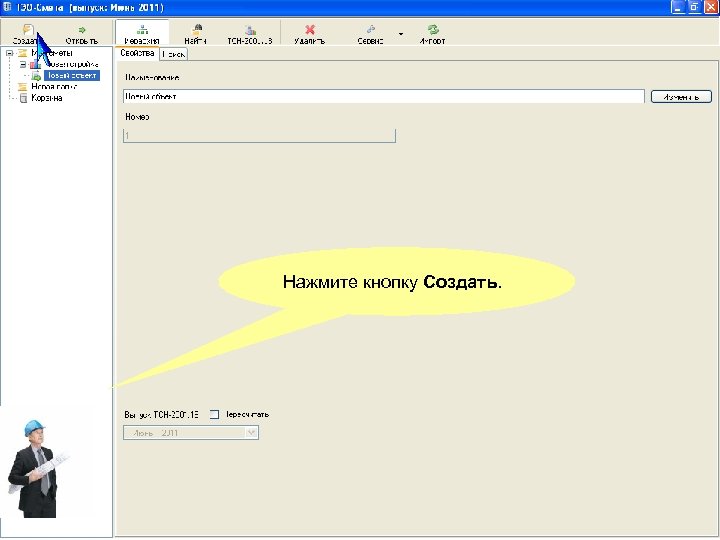The height and width of the screenshot is (540, 720).
Task: Switch to the Свойства tab
Action: click(x=137, y=53)
